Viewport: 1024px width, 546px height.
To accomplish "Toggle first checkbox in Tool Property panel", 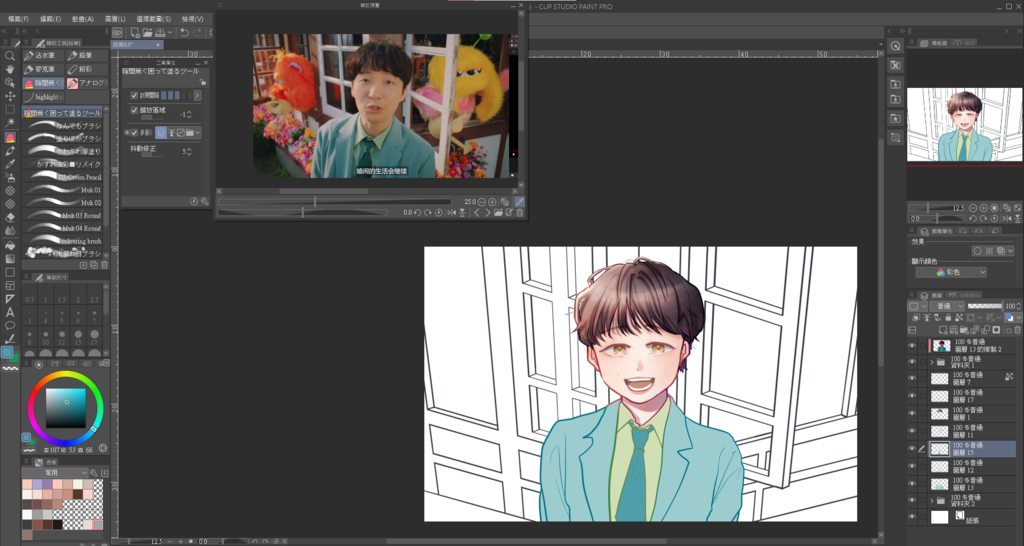I will (135, 95).
